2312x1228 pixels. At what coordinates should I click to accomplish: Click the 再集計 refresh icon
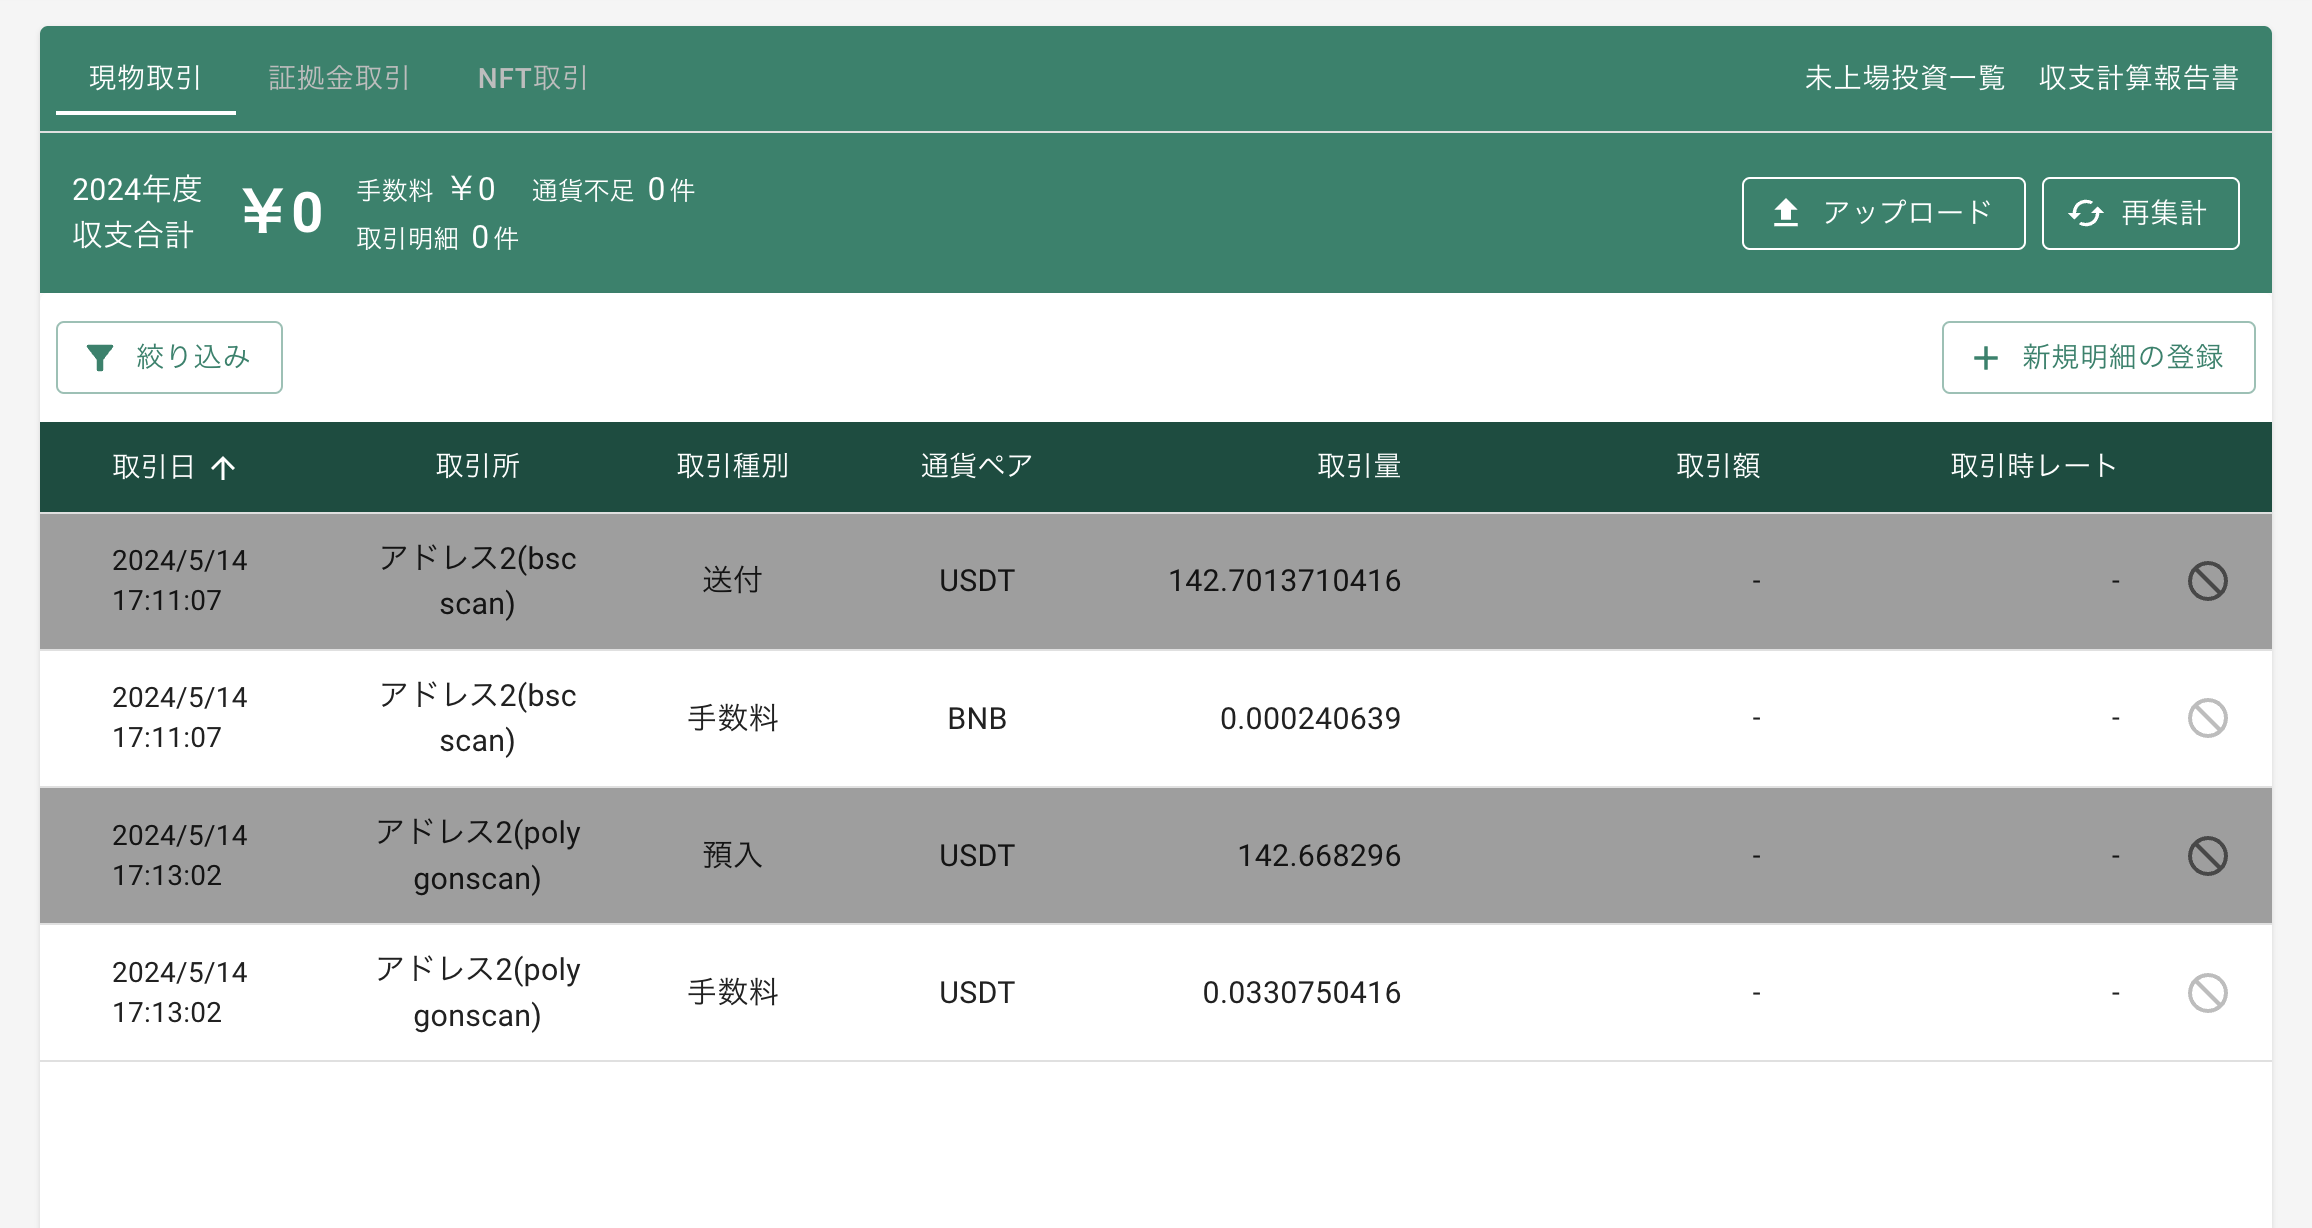click(2086, 213)
